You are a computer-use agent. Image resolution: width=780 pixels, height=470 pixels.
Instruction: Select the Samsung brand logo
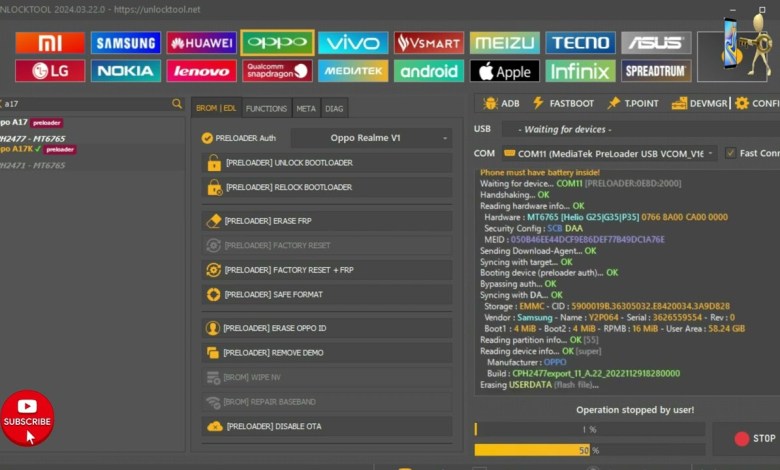[x=125, y=43]
